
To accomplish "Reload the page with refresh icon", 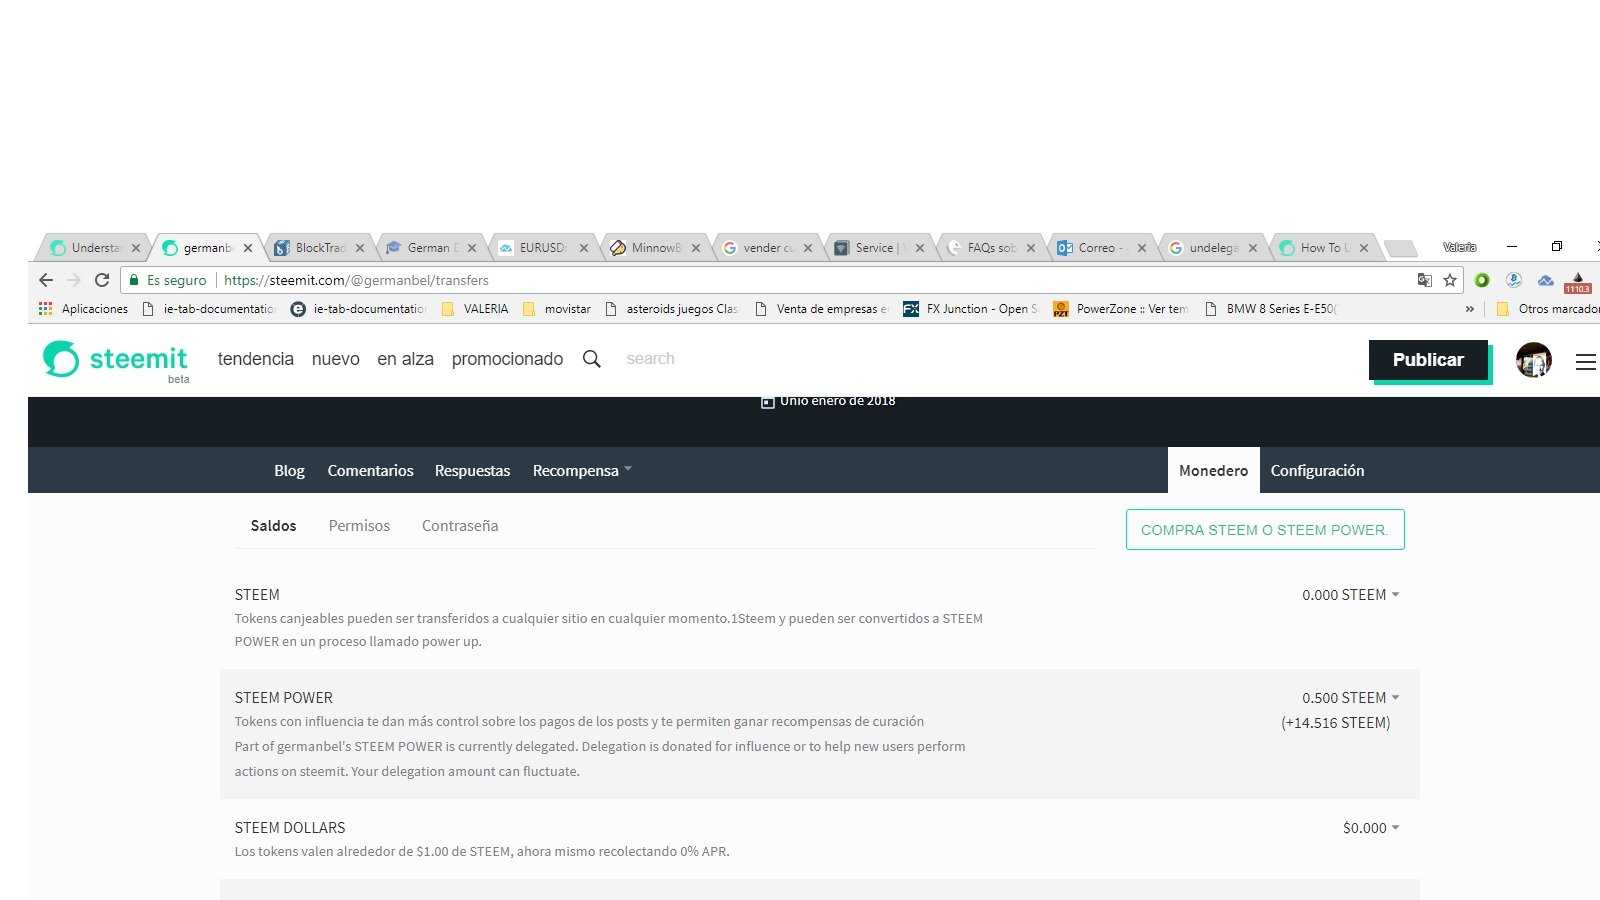I will (x=102, y=280).
